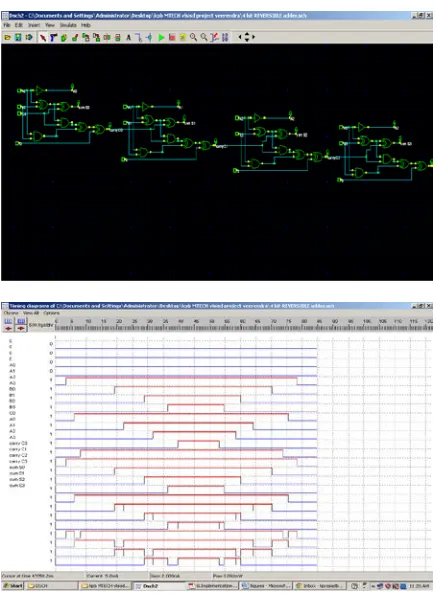
Task: Switch to the Inbox taskbar button
Action: click(x=320, y=586)
